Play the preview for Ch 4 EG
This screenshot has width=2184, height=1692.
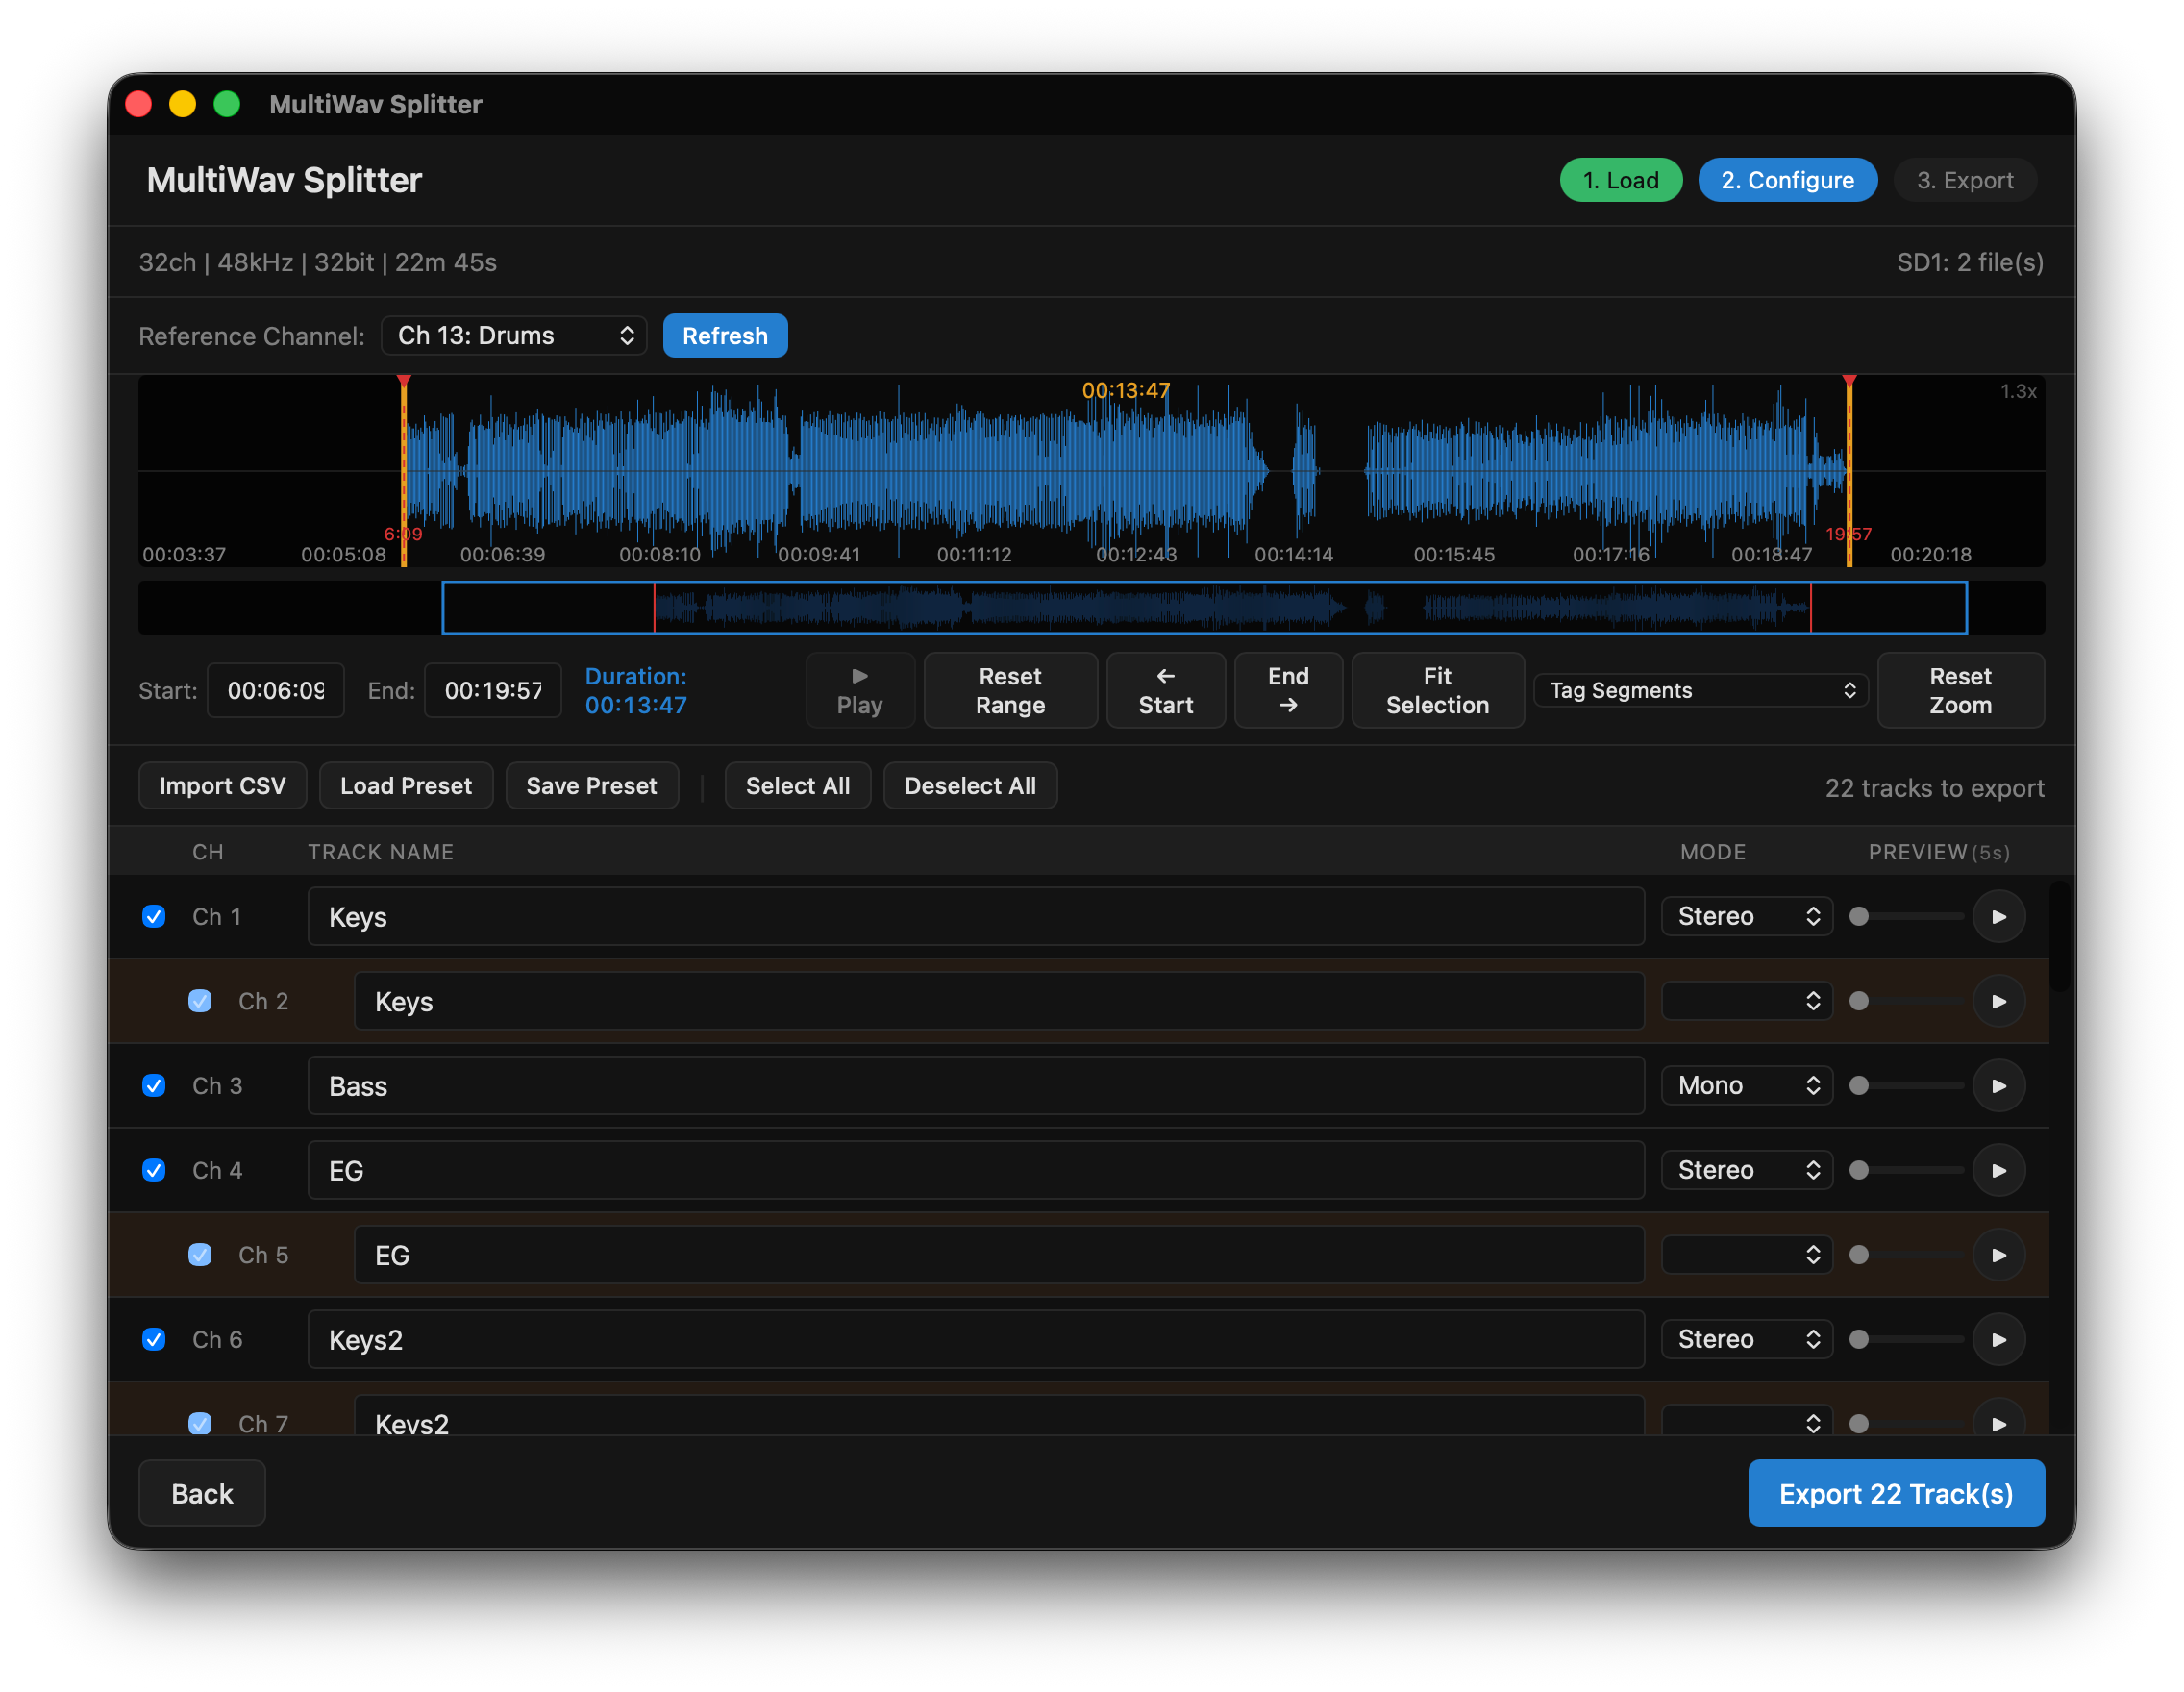click(x=1999, y=1170)
